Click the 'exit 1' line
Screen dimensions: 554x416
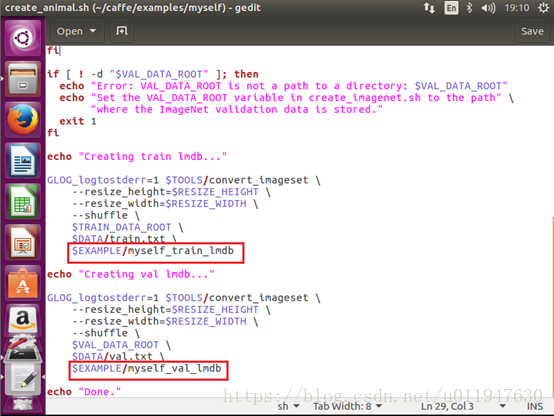point(78,121)
